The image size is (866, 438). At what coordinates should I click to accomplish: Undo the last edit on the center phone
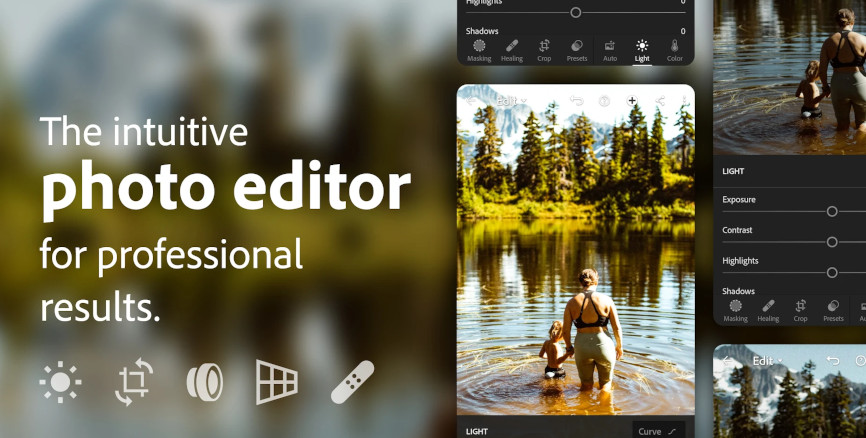(x=577, y=101)
